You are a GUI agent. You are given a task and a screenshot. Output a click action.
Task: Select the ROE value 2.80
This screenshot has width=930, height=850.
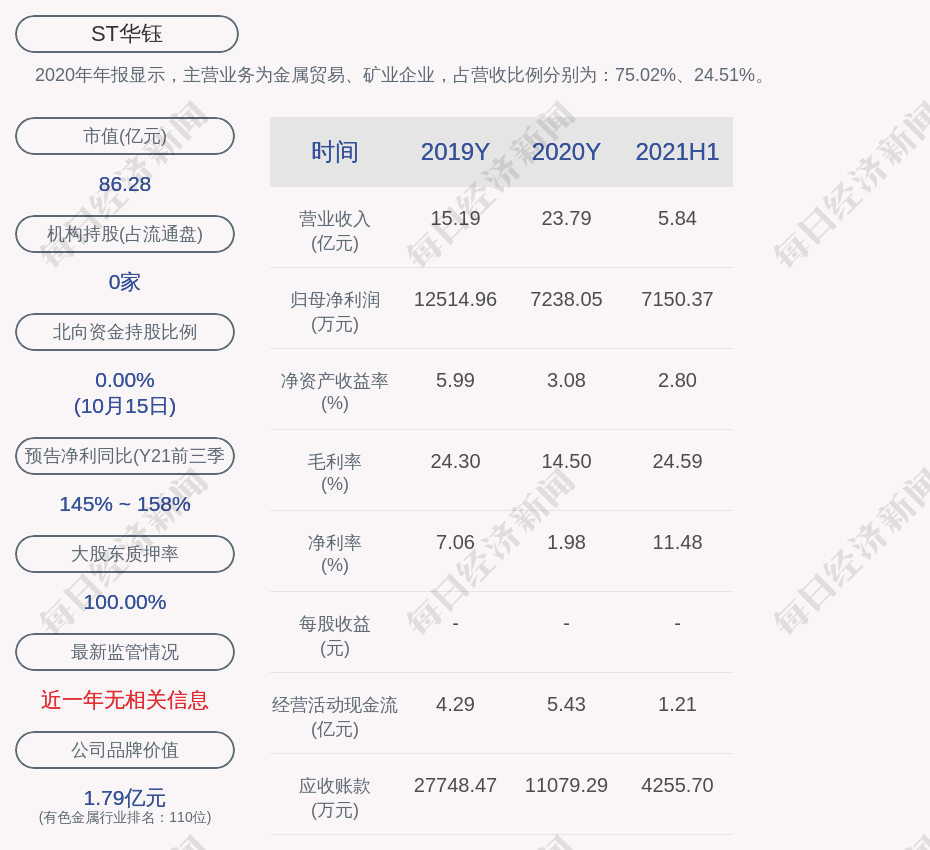(677, 380)
